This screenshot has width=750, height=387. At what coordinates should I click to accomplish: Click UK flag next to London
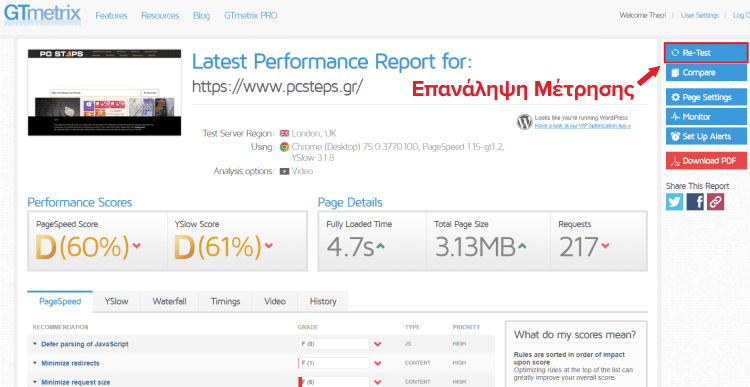coord(285,133)
